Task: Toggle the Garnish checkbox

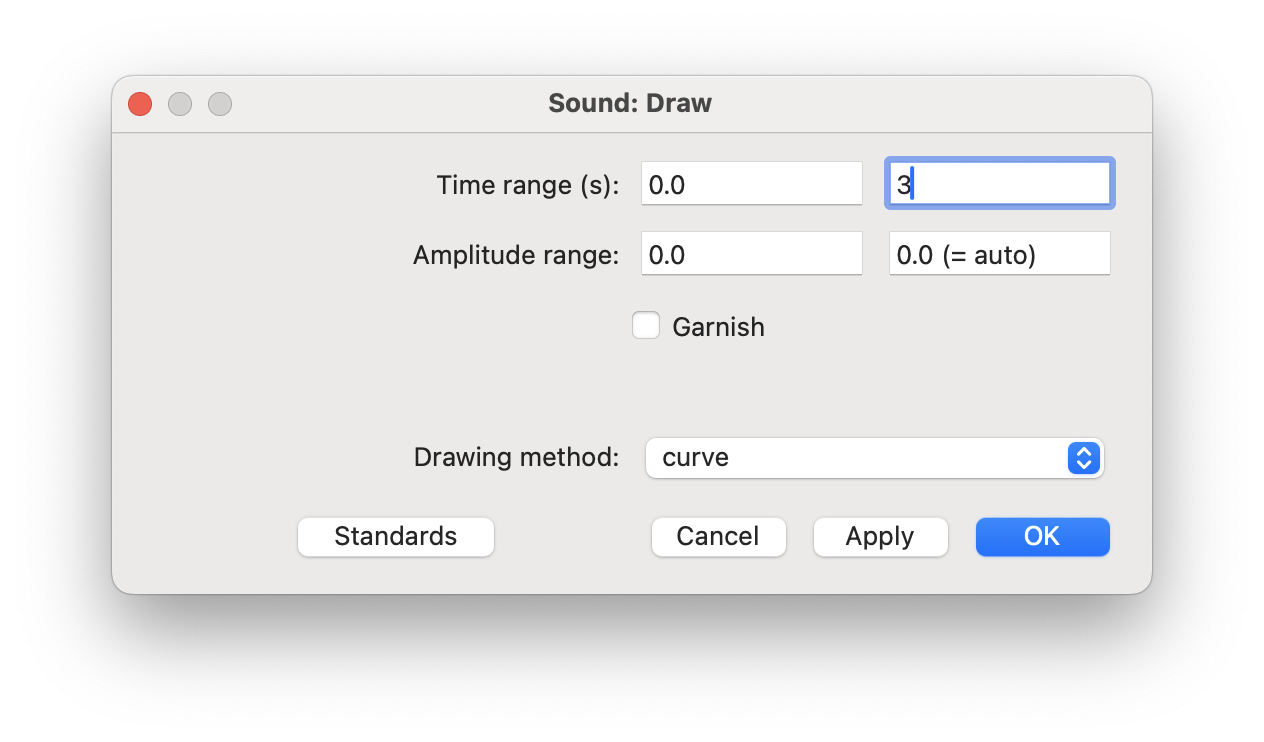Action: (646, 326)
